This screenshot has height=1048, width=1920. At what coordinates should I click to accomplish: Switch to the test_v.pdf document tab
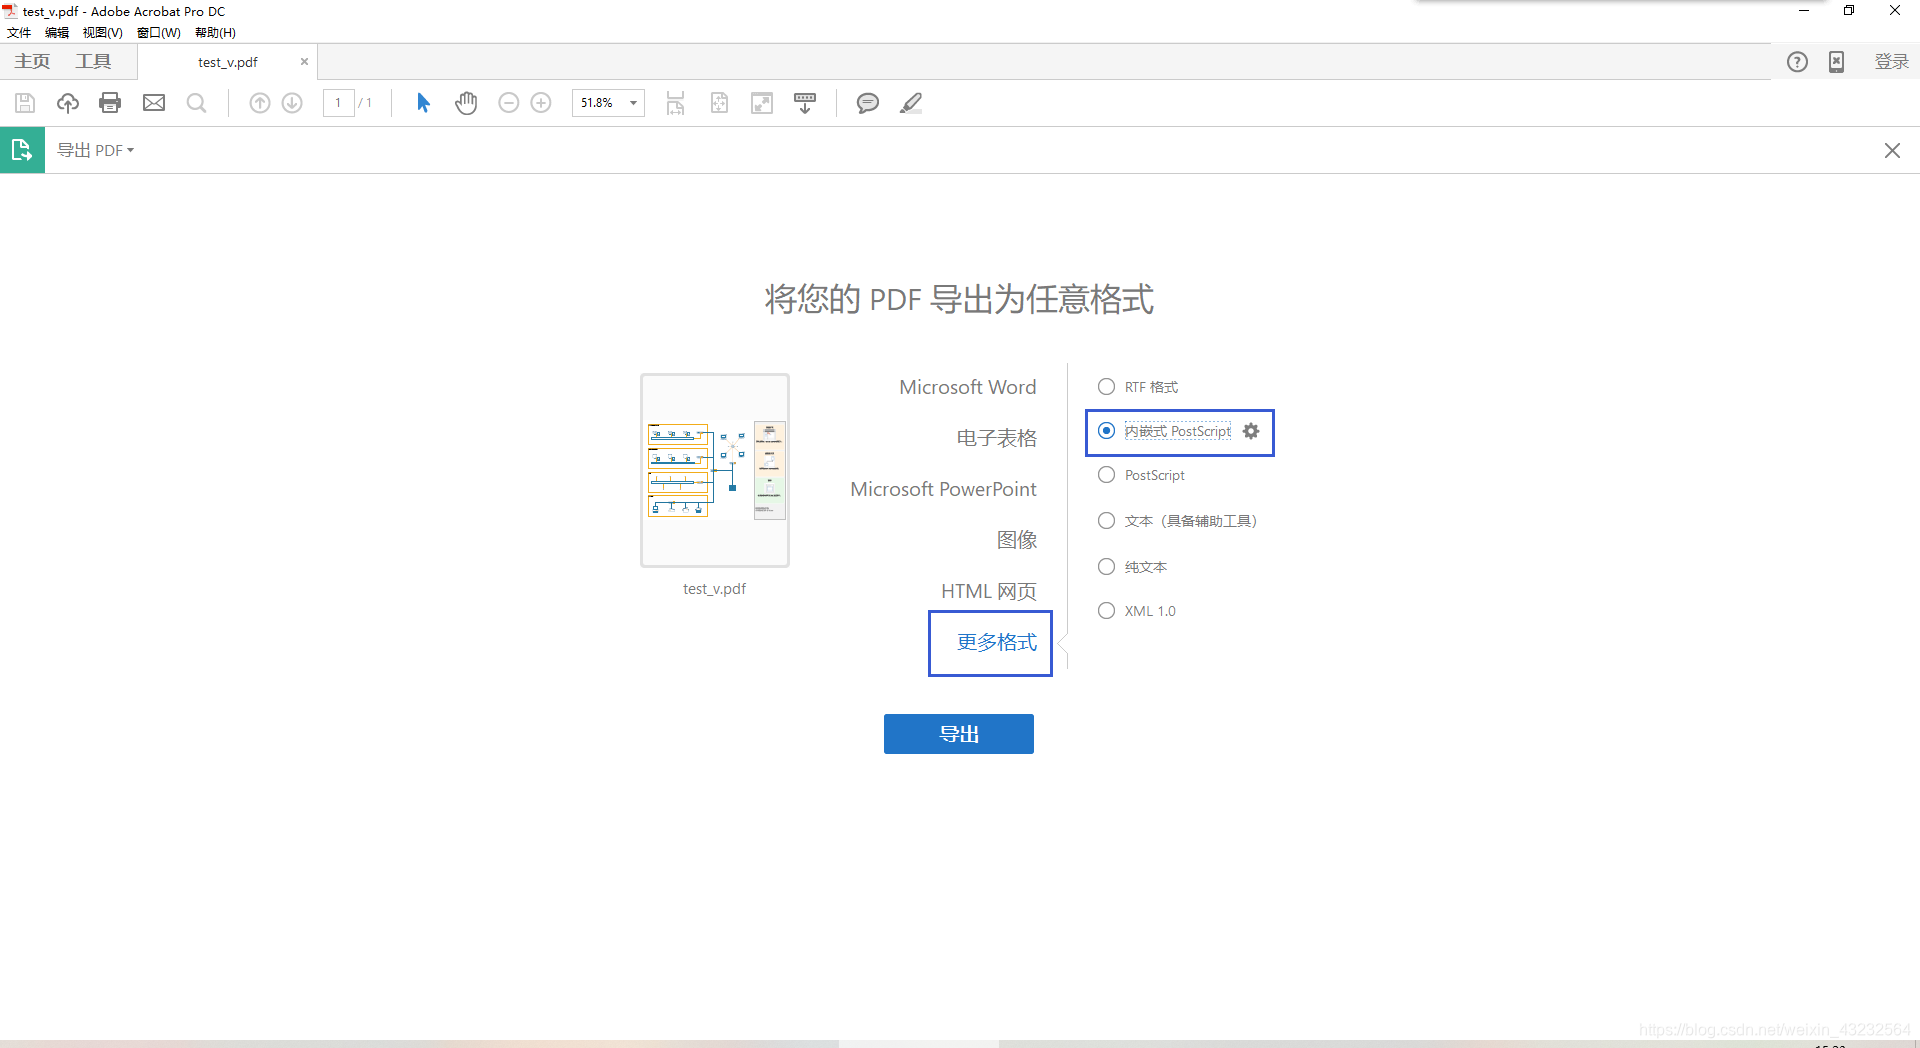pyautogui.click(x=228, y=62)
